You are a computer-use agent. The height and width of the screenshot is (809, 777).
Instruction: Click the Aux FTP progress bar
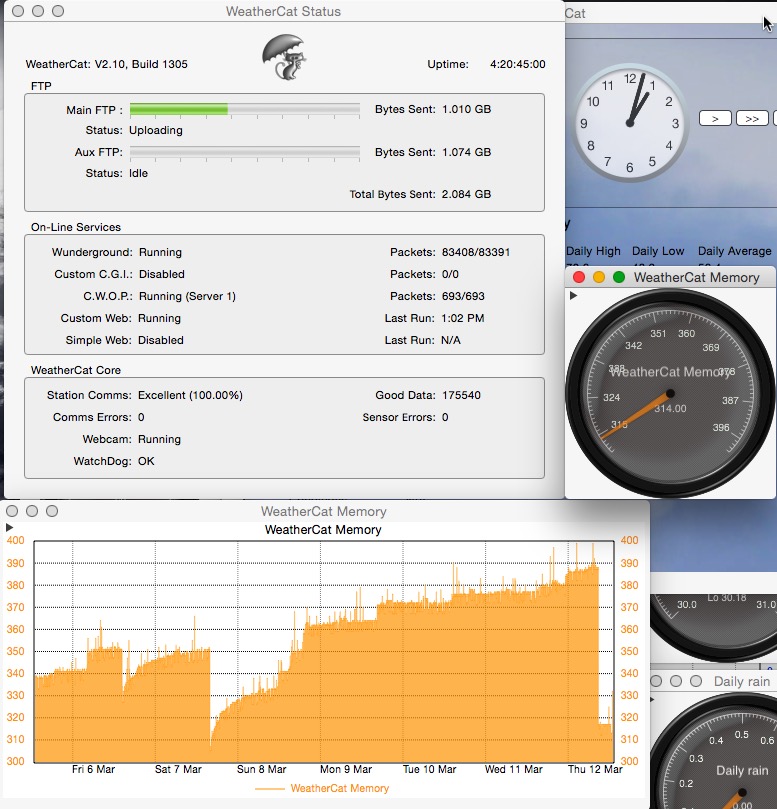pyautogui.click(x=245, y=152)
